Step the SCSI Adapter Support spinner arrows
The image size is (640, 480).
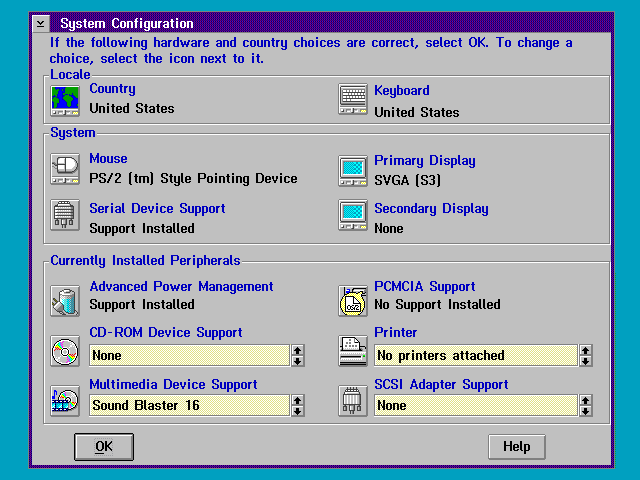(x=585, y=405)
